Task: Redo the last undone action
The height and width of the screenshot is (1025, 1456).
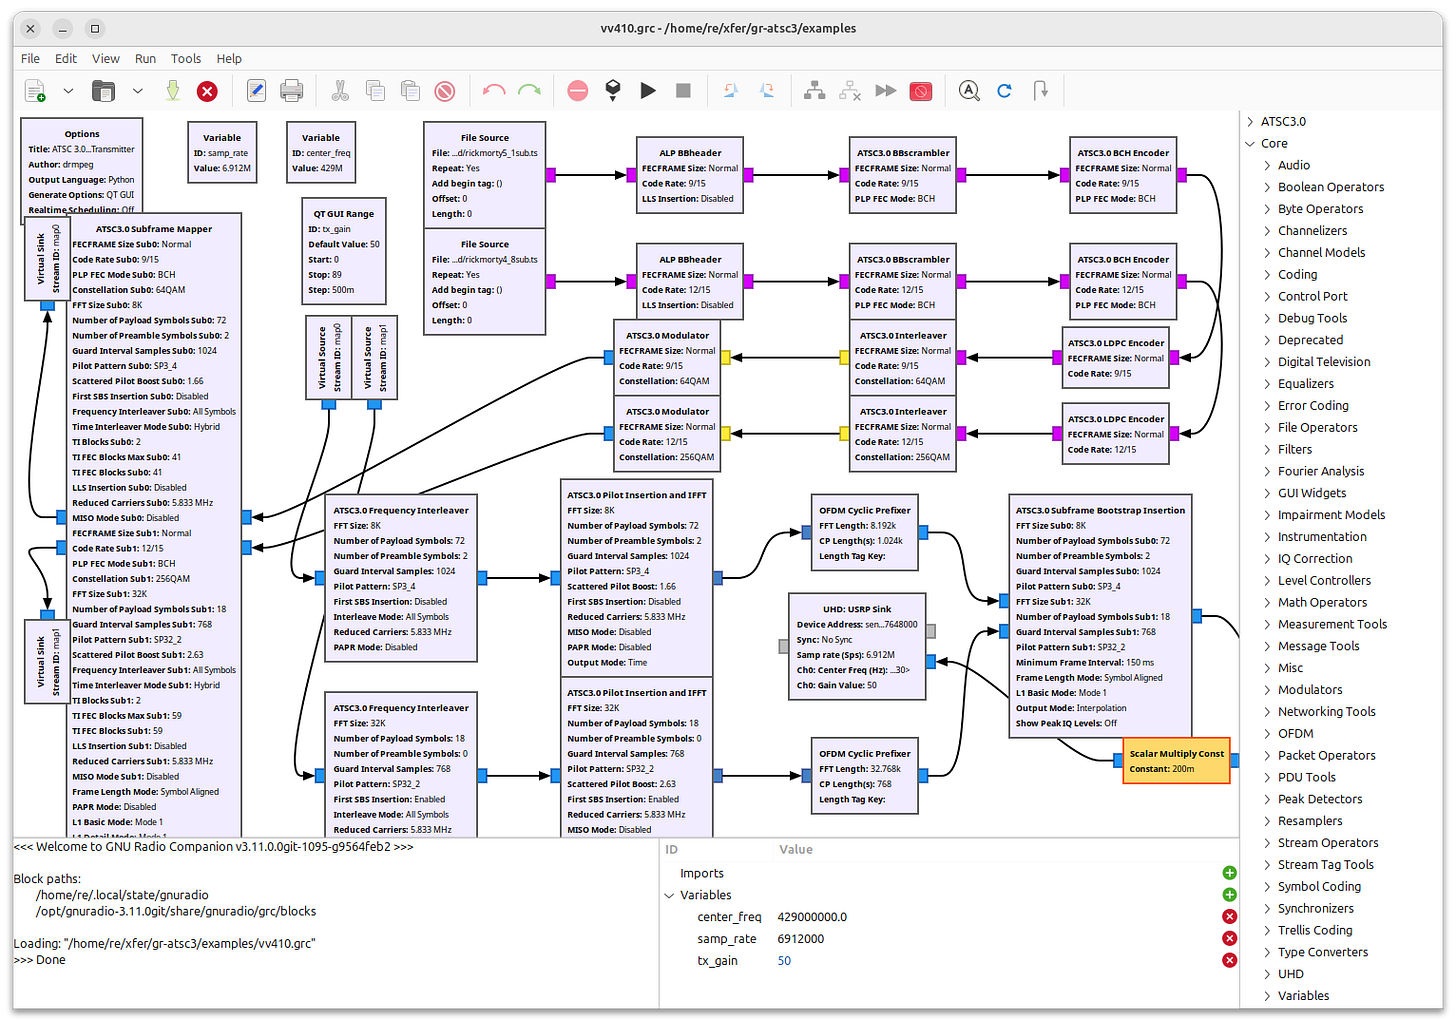Action: click(x=529, y=91)
